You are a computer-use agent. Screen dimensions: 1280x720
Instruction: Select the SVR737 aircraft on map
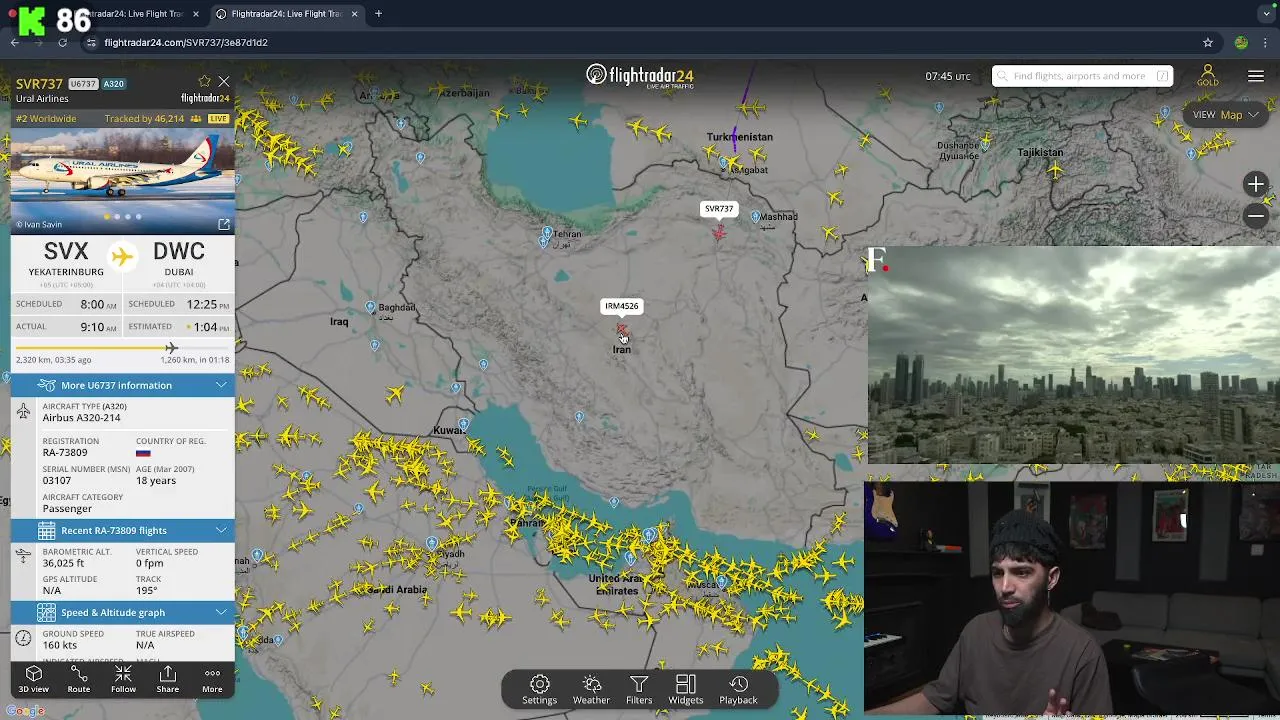point(719,232)
